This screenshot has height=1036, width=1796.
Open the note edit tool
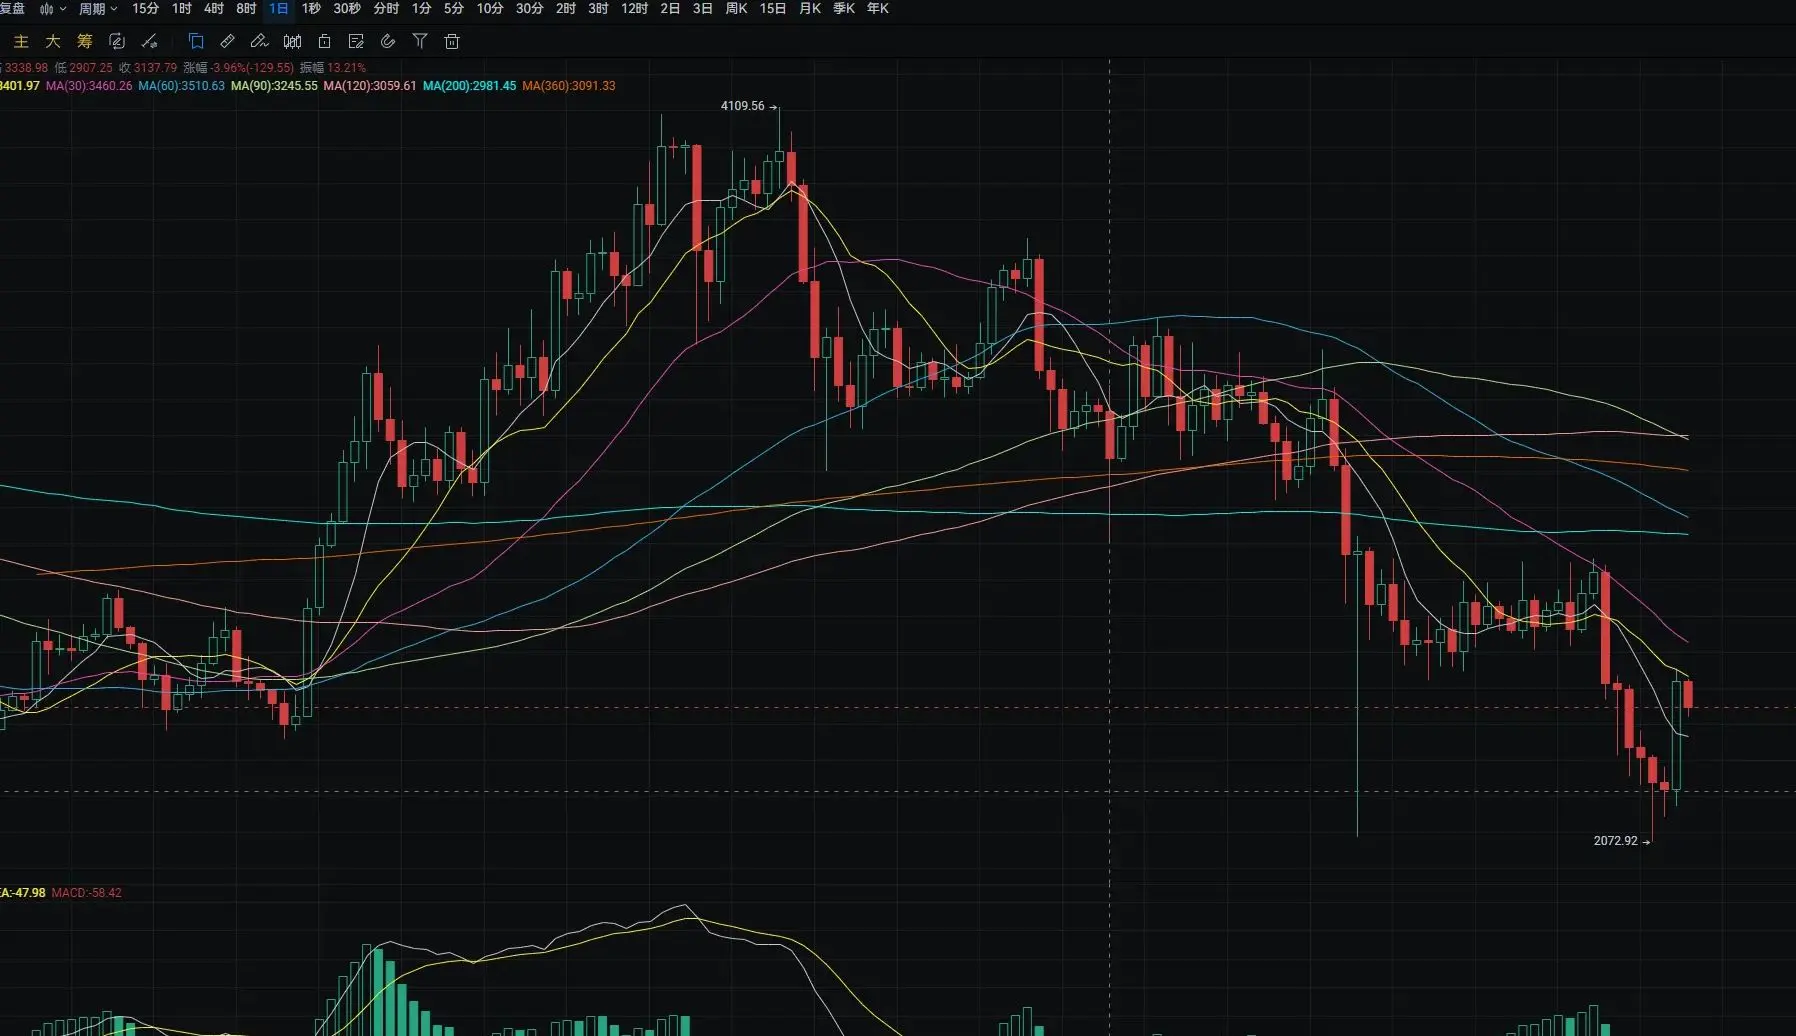click(x=356, y=42)
